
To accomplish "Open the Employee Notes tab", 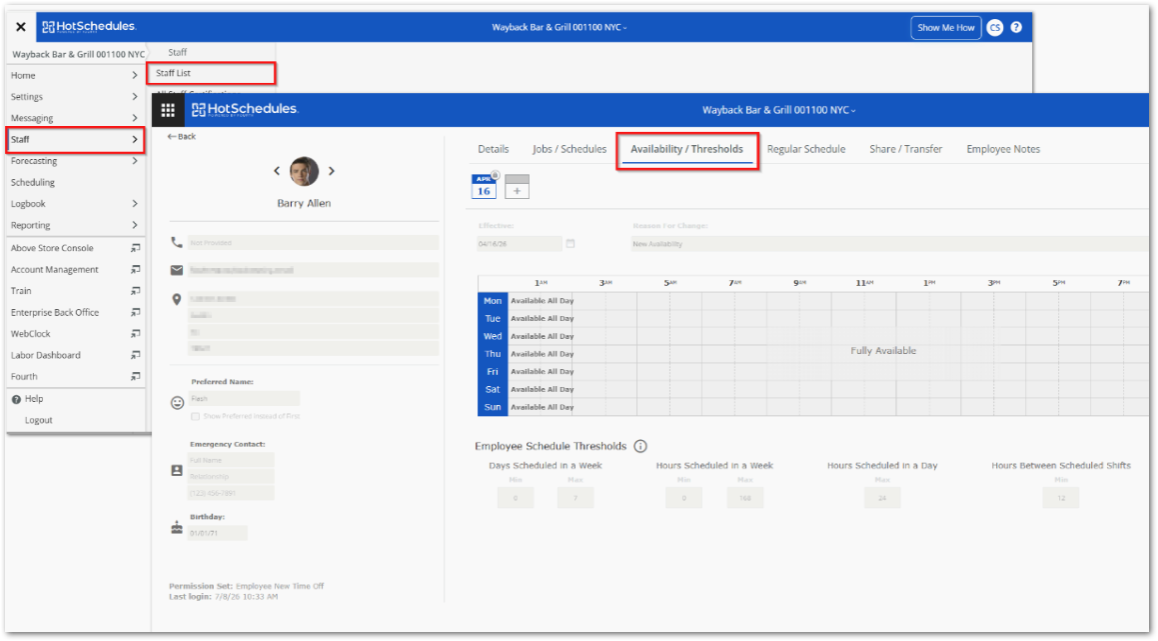I will click(x=1003, y=149).
